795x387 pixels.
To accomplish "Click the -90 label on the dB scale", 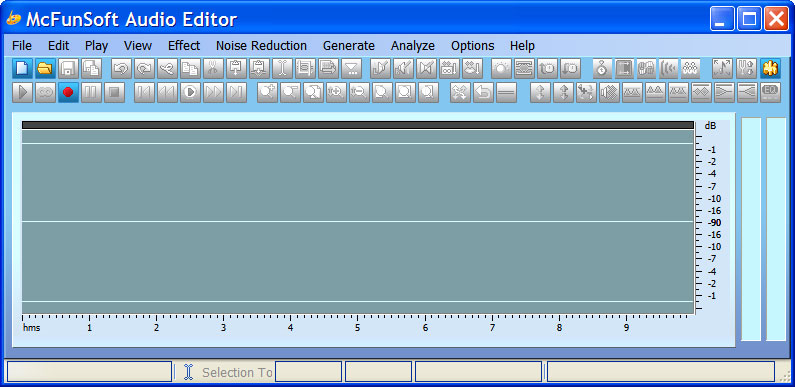I will coord(714,223).
